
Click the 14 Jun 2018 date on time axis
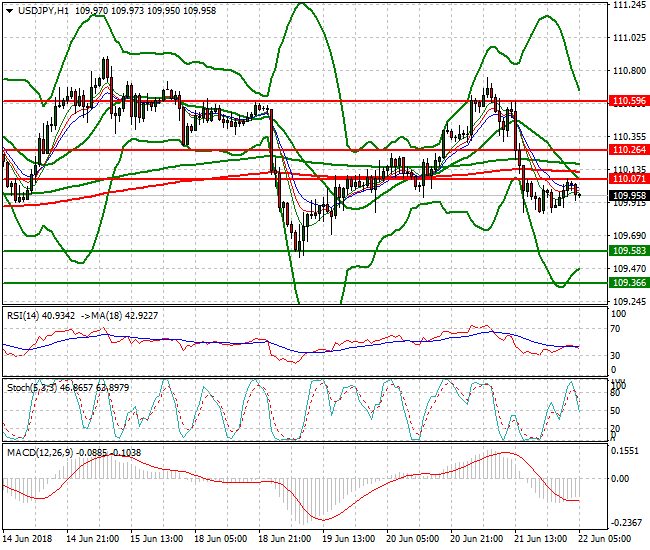(x=28, y=539)
